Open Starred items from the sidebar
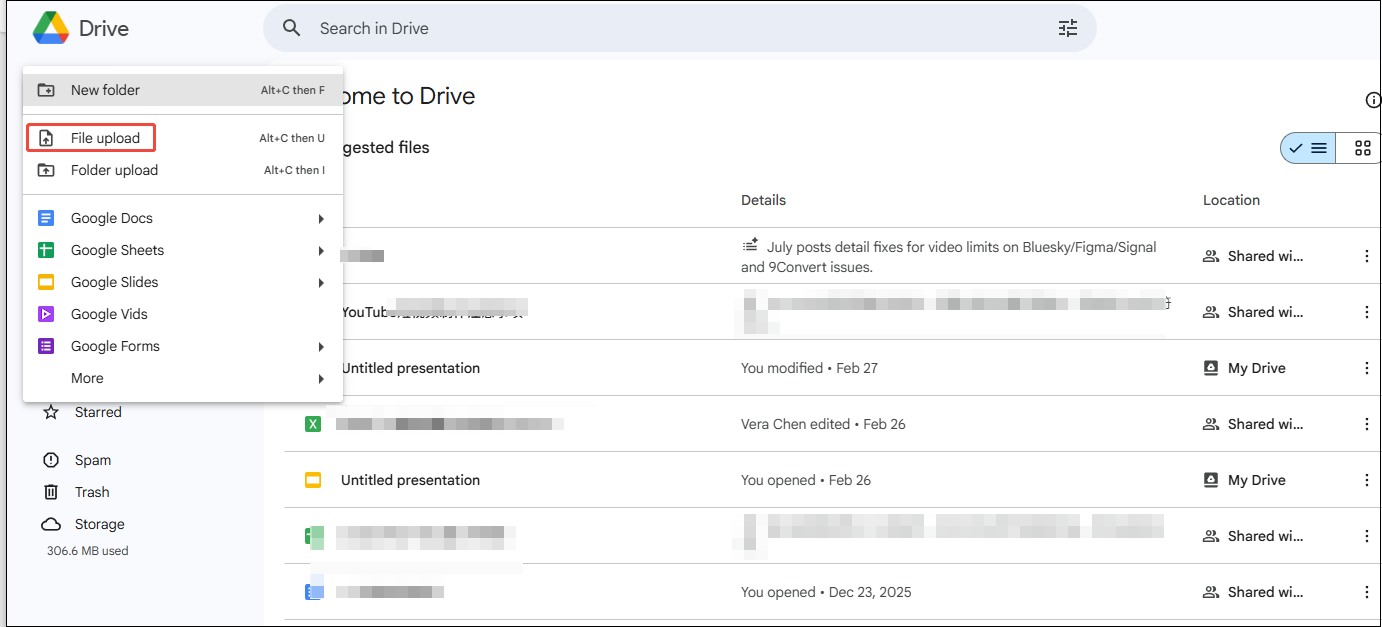1382x627 pixels. pyautogui.click(x=97, y=411)
